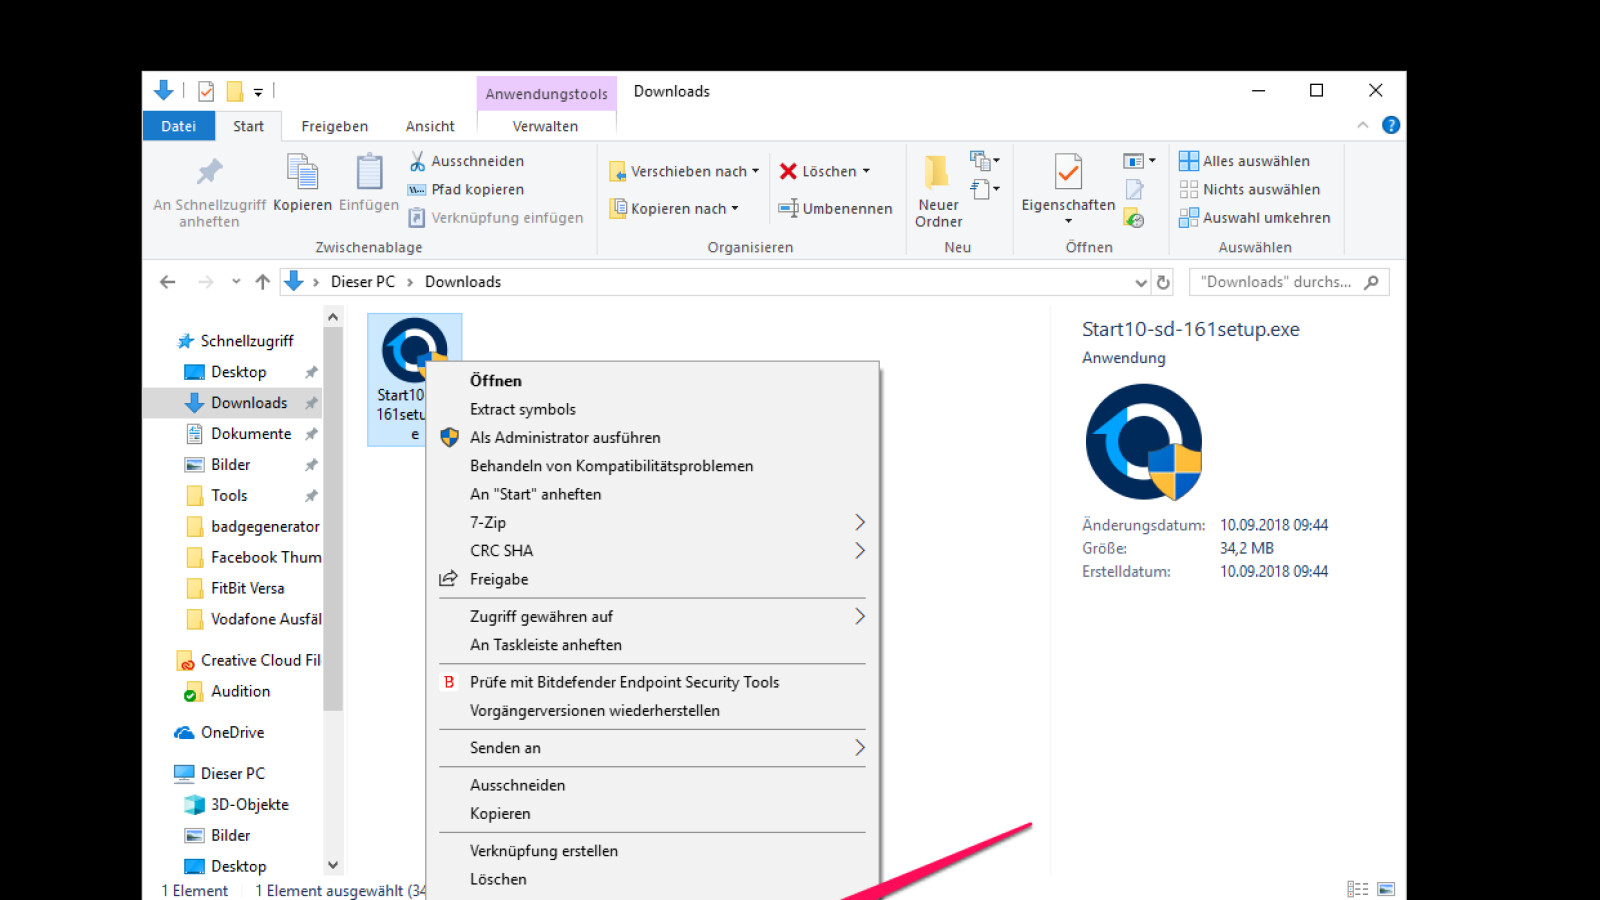Choose Als Administrator ausführen from context menu
Viewport: 1600px width, 900px height.
click(x=565, y=437)
